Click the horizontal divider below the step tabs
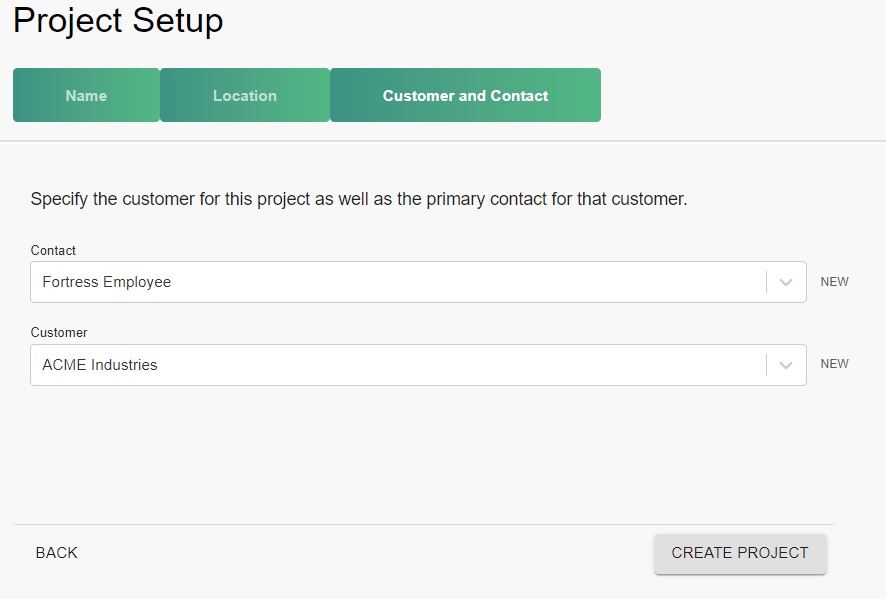 click(443, 141)
